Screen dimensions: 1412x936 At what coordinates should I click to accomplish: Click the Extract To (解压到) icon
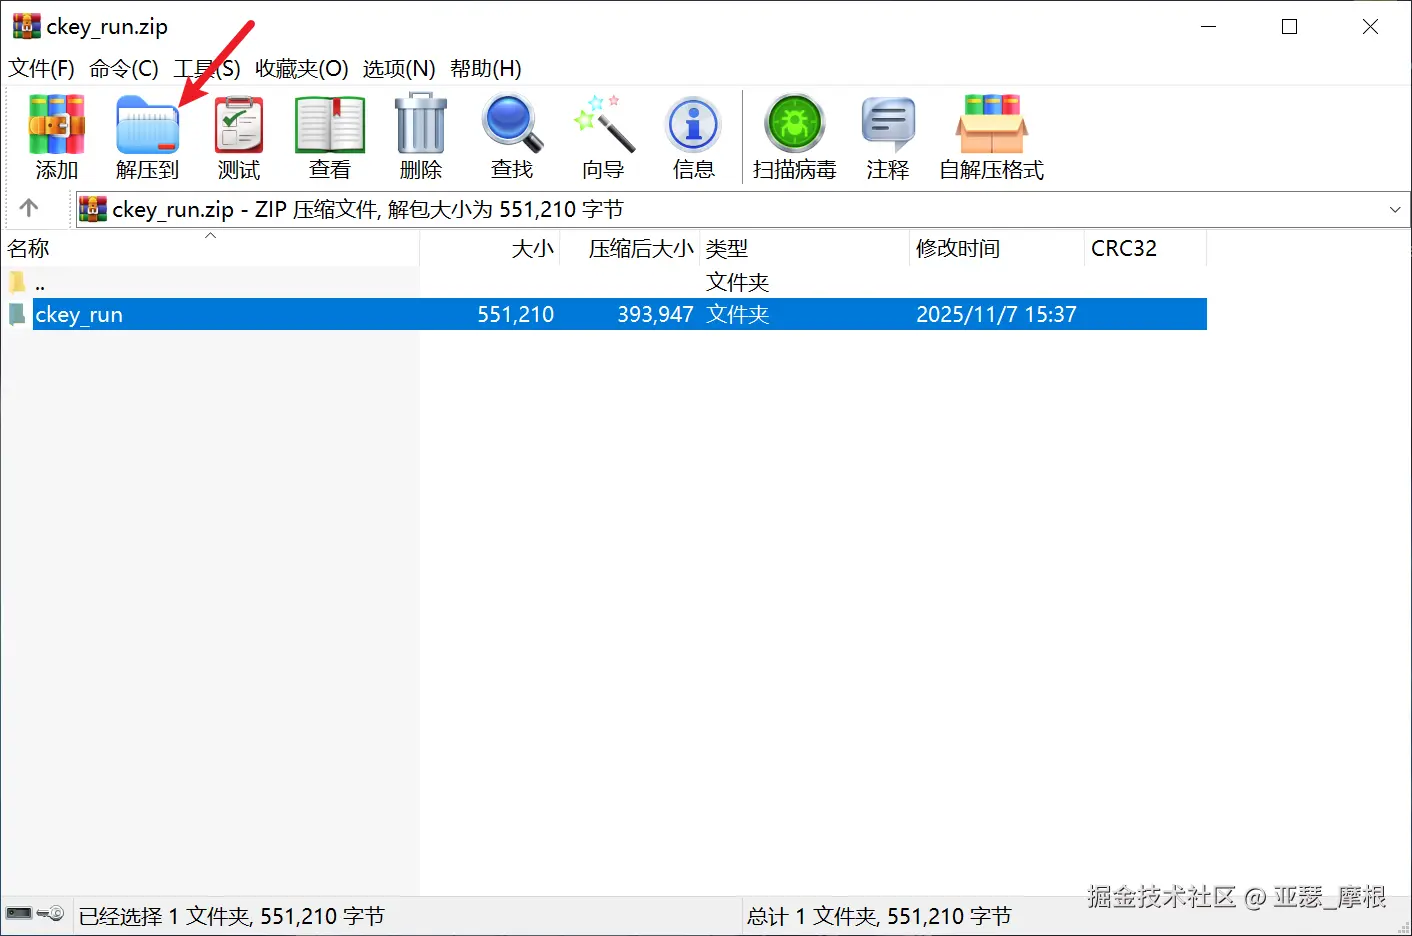147,124
